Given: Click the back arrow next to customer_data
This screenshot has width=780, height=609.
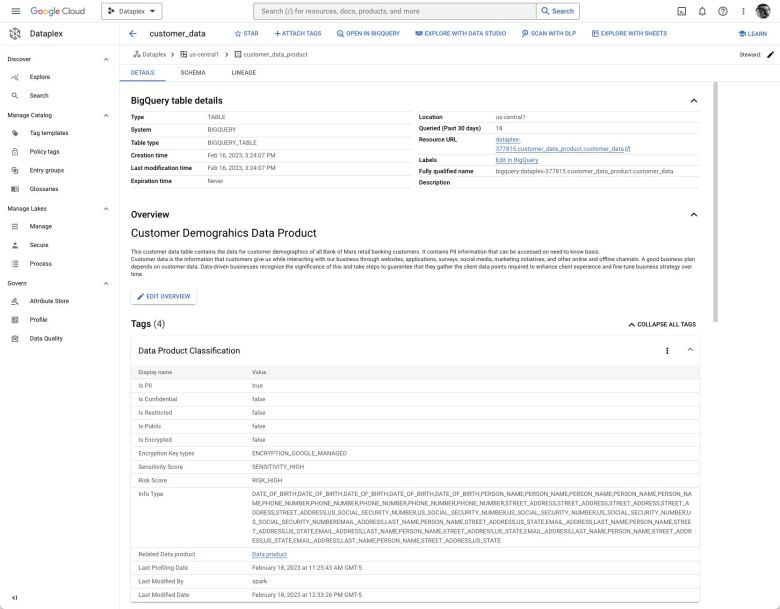Looking at the screenshot, I should tap(133, 33).
